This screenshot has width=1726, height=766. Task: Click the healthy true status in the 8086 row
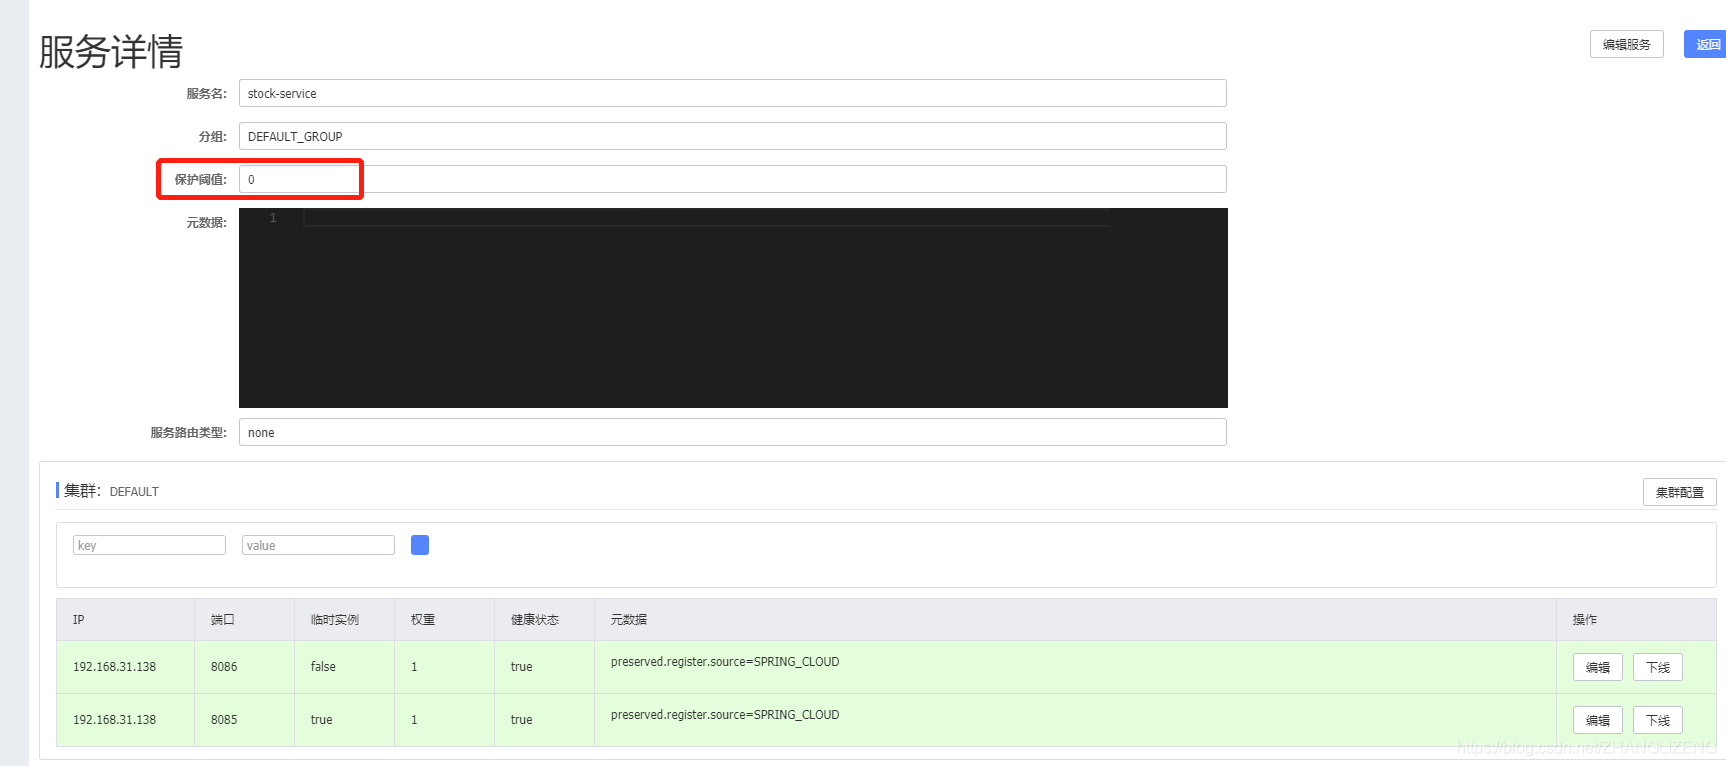point(521,667)
